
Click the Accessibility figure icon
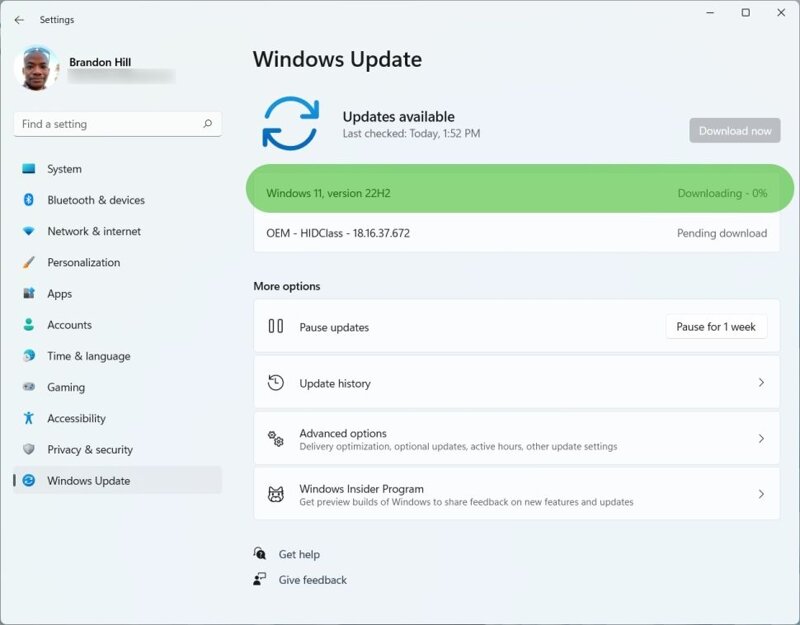tap(29, 418)
